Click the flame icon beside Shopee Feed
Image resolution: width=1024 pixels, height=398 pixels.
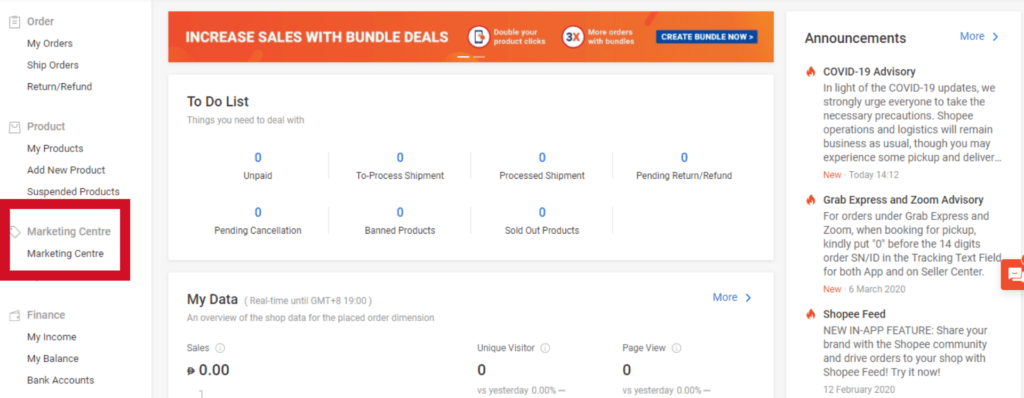tap(811, 314)
